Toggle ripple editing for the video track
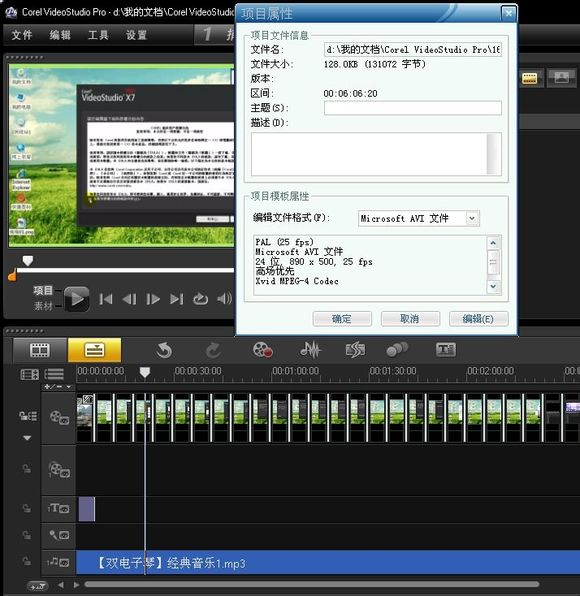The height and width of the screenshot is (596, 580). pyautogui.click(x=28, y=416)
